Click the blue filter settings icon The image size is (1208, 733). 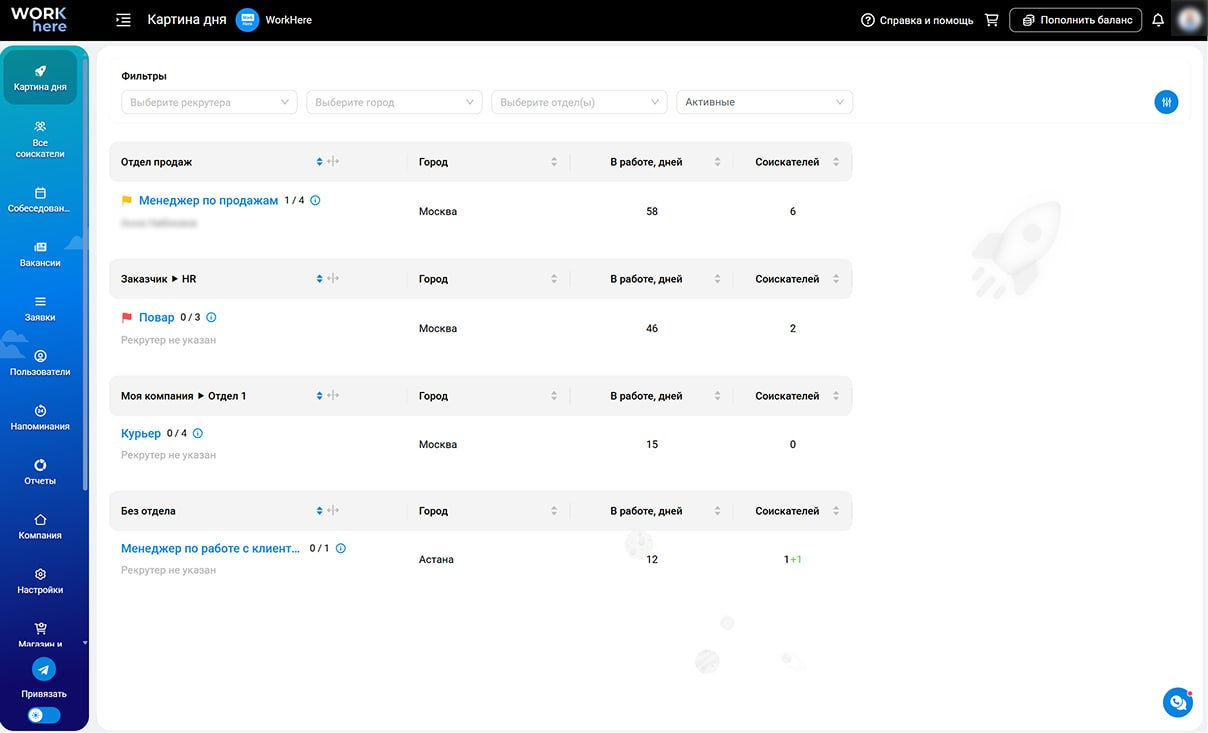click(x=1166, y=102)
